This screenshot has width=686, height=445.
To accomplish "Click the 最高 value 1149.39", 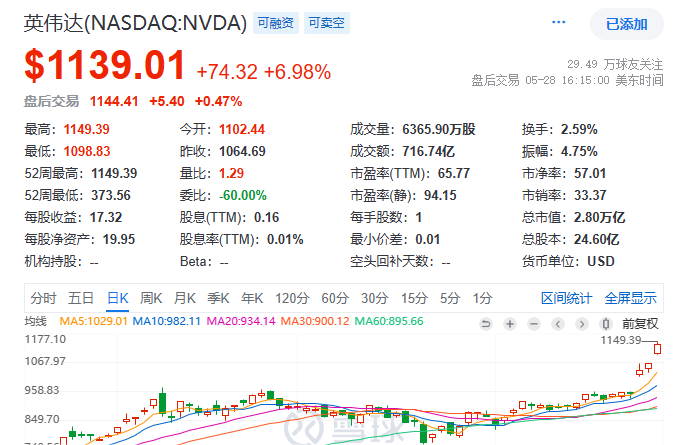I will tap(87, 130).
